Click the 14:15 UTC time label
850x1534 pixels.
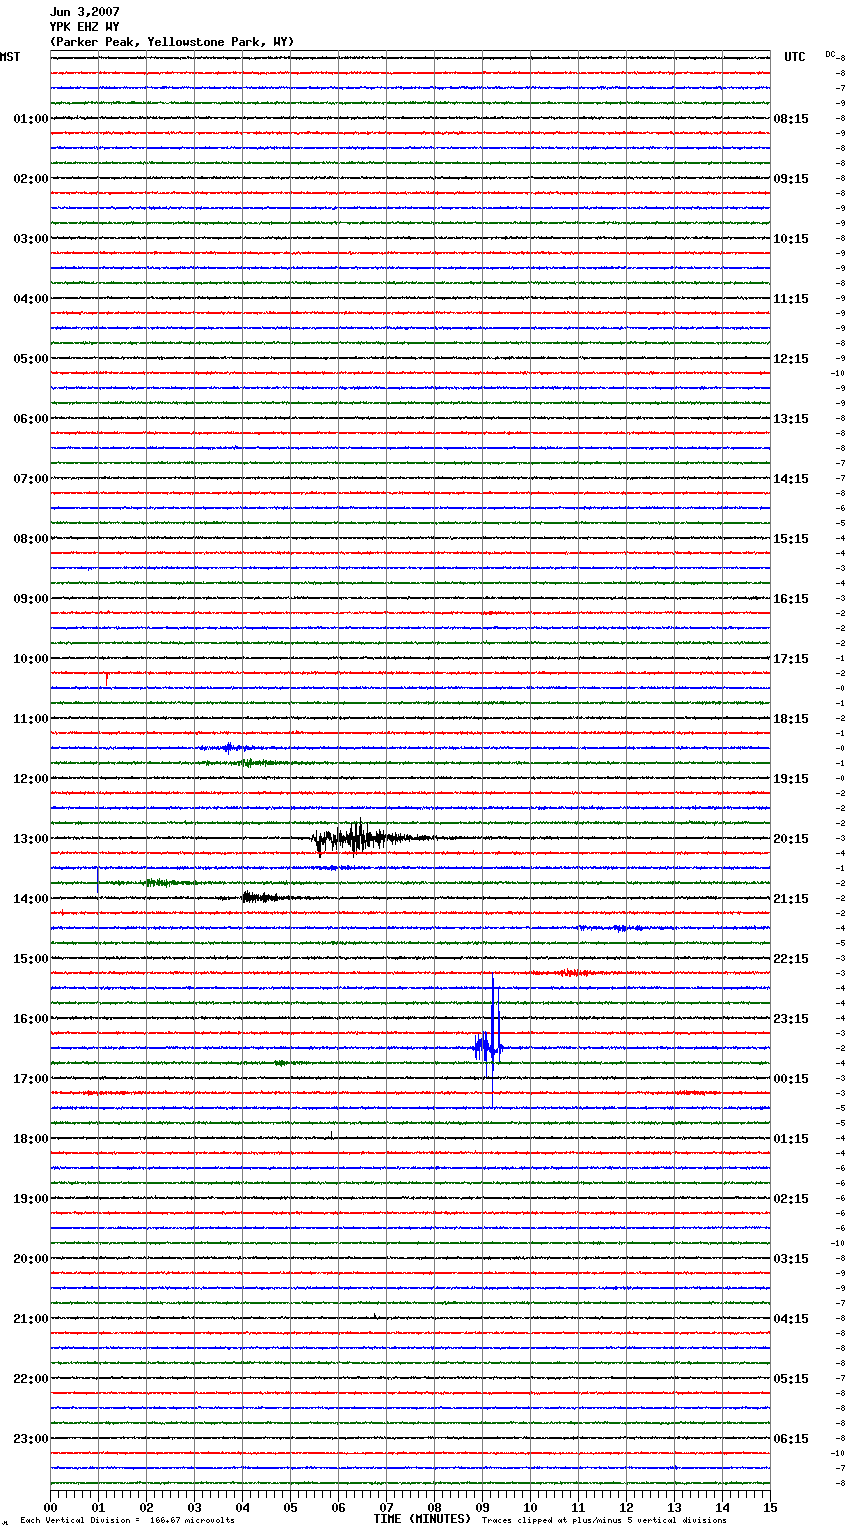pos(791,479)
